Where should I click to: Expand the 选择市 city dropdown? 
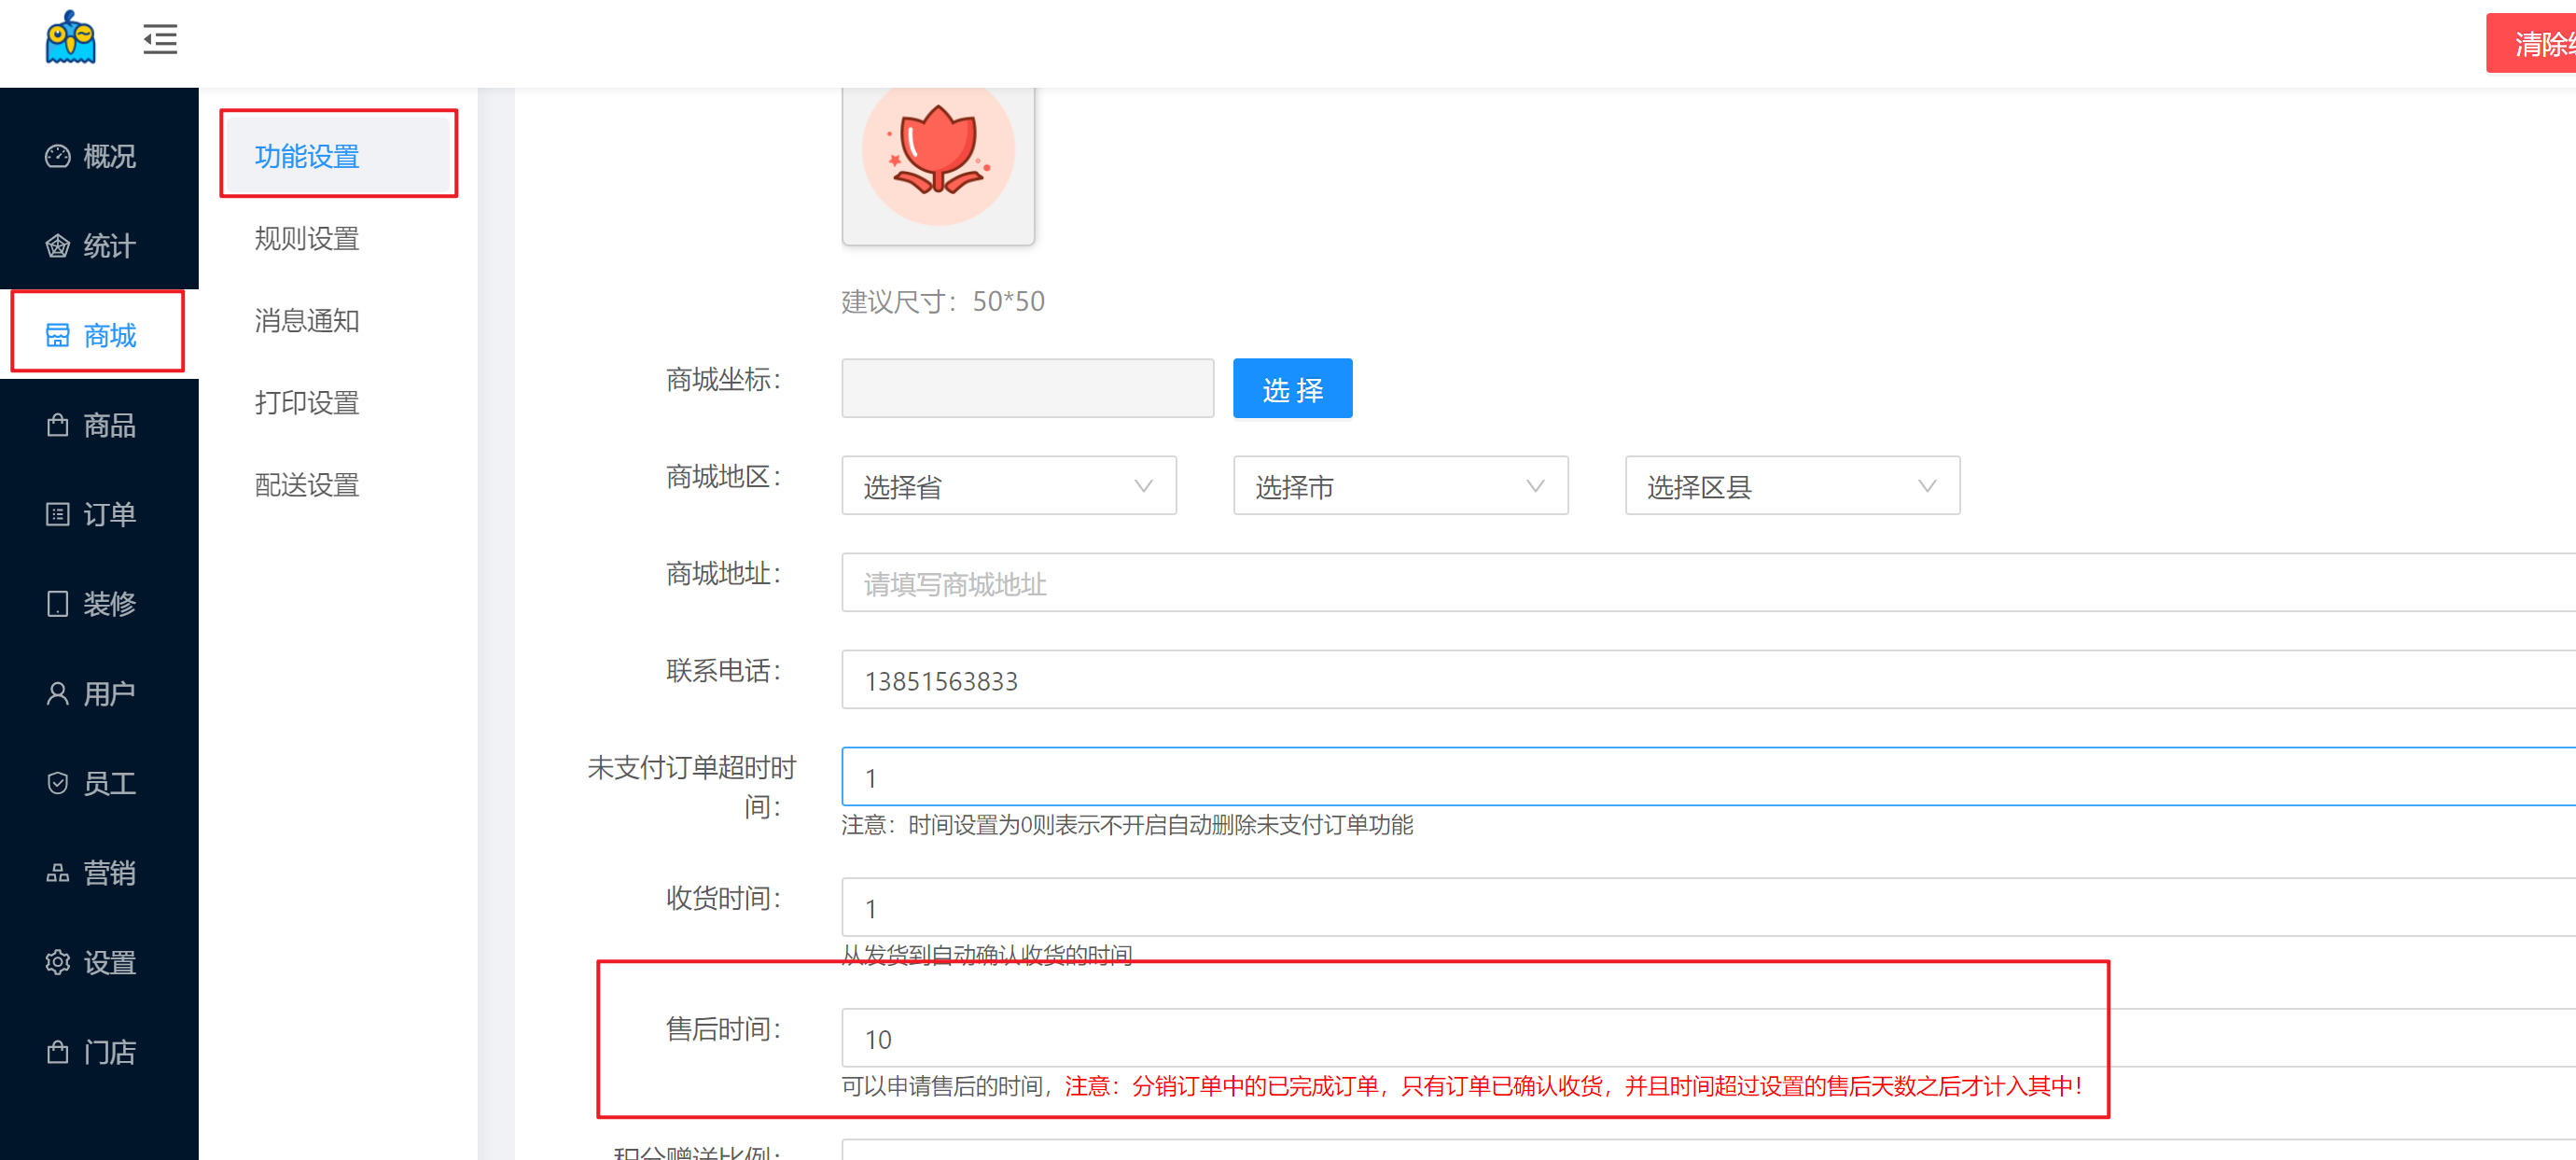[1400, 486]
